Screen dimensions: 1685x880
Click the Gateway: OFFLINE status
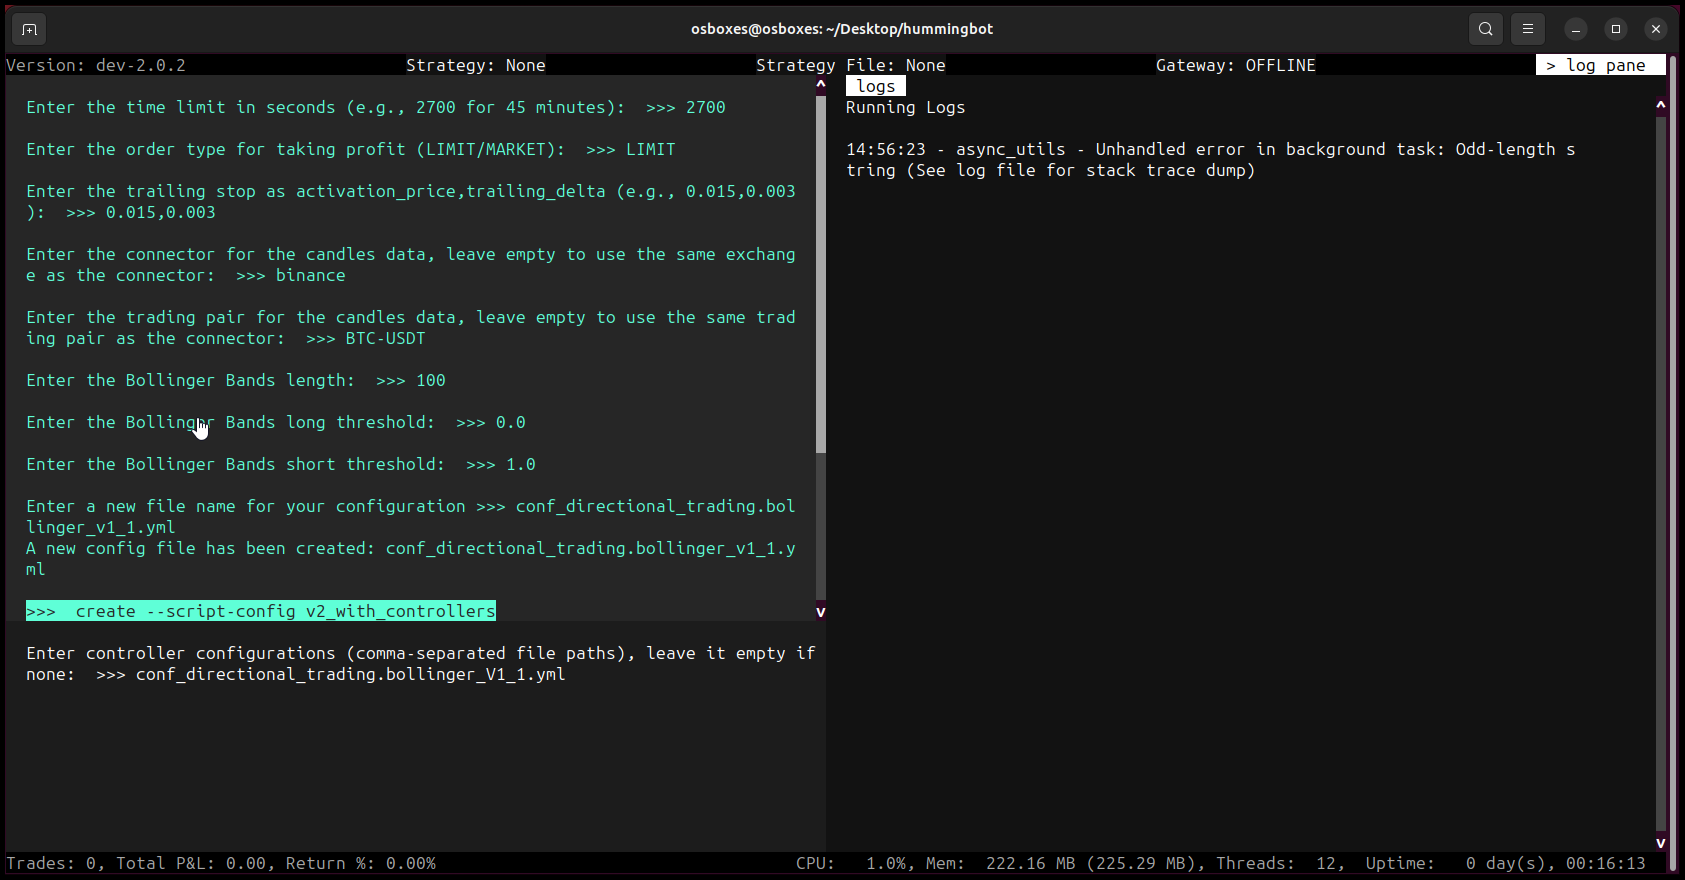[x=1235, y=65]
